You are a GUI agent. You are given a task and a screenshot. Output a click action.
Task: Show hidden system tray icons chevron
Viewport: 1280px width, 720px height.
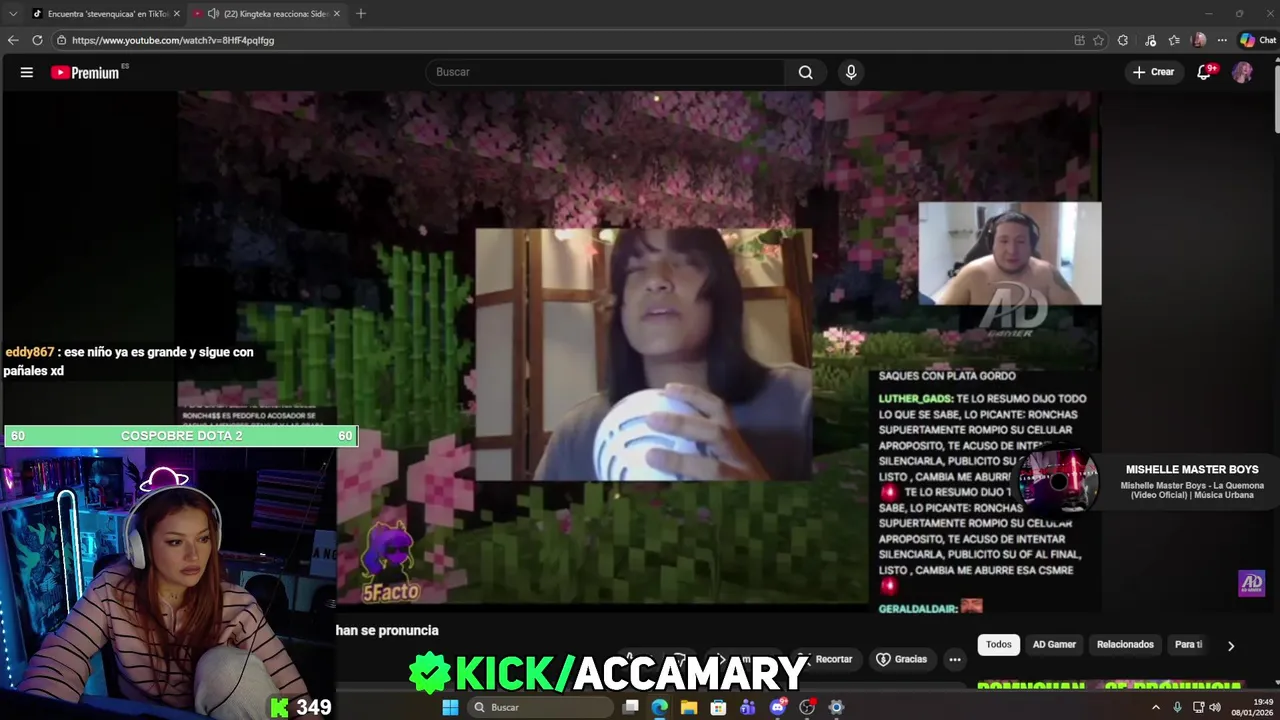1156,707
